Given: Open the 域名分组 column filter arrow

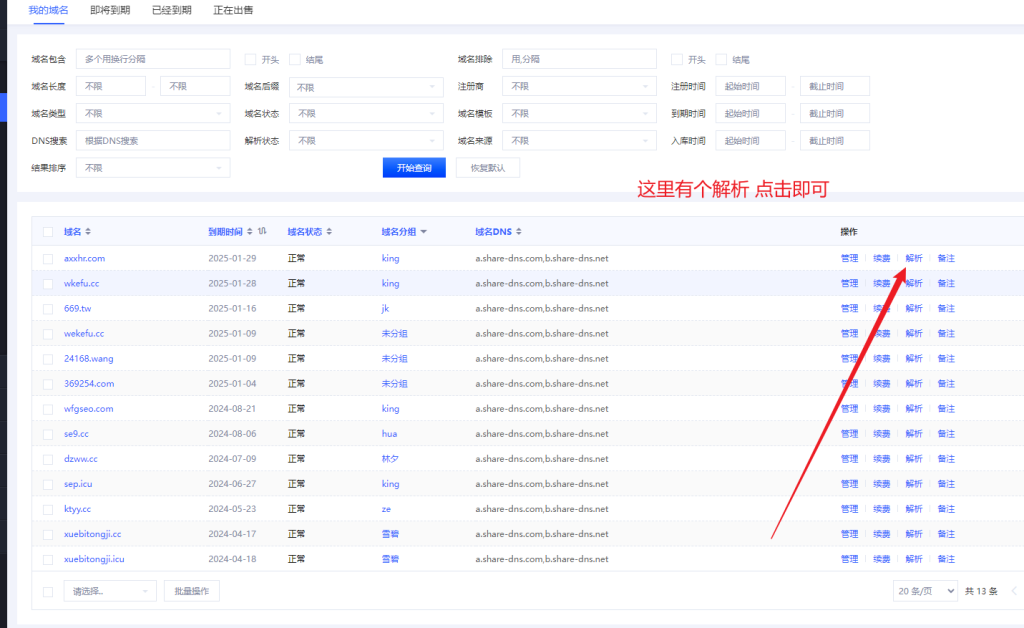Looking at the screenshot, I should click(x=423, y=232).
